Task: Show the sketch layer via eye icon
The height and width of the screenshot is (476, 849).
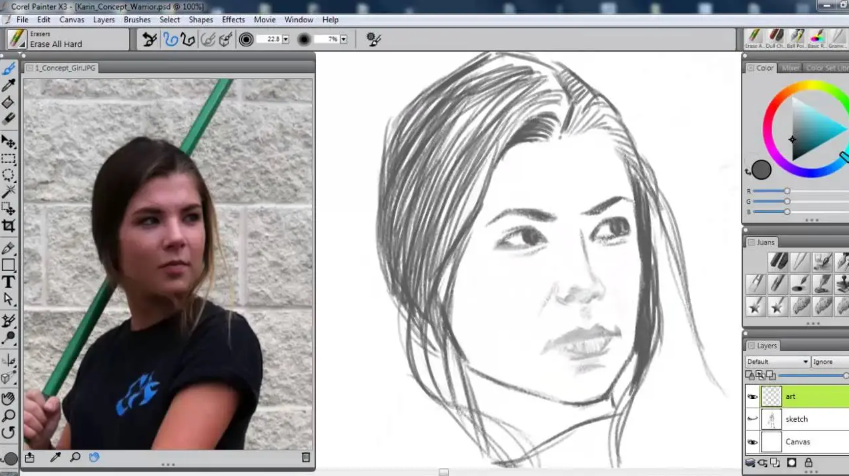Action: click(x=753, y=419)
